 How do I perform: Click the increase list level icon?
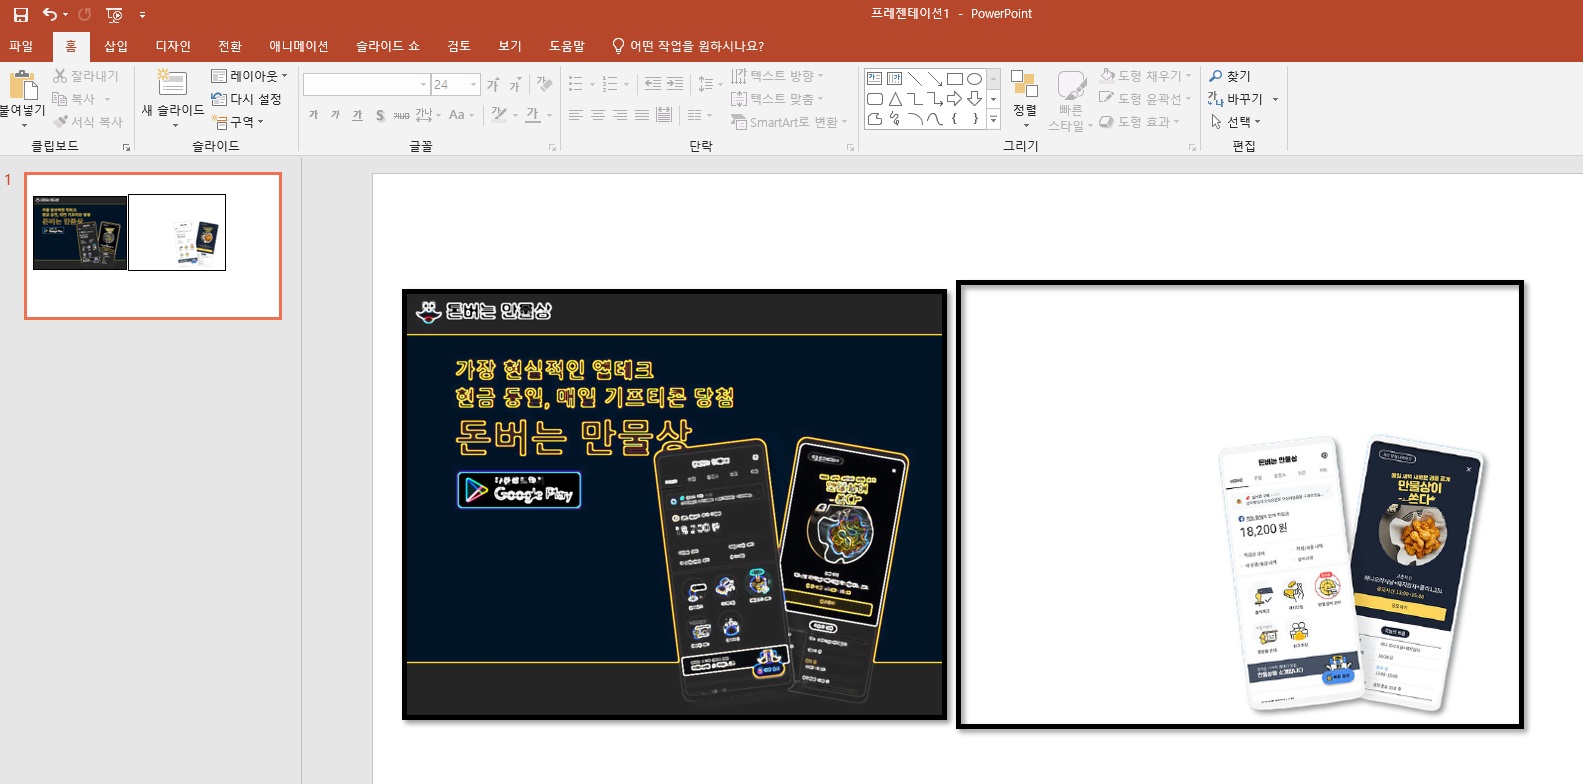pyautogui.click(x=675, y=84)
